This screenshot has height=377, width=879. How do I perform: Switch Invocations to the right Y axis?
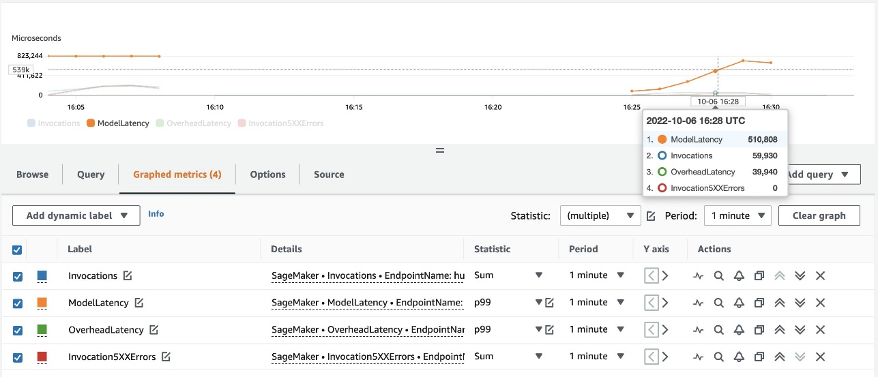[665, 276]
